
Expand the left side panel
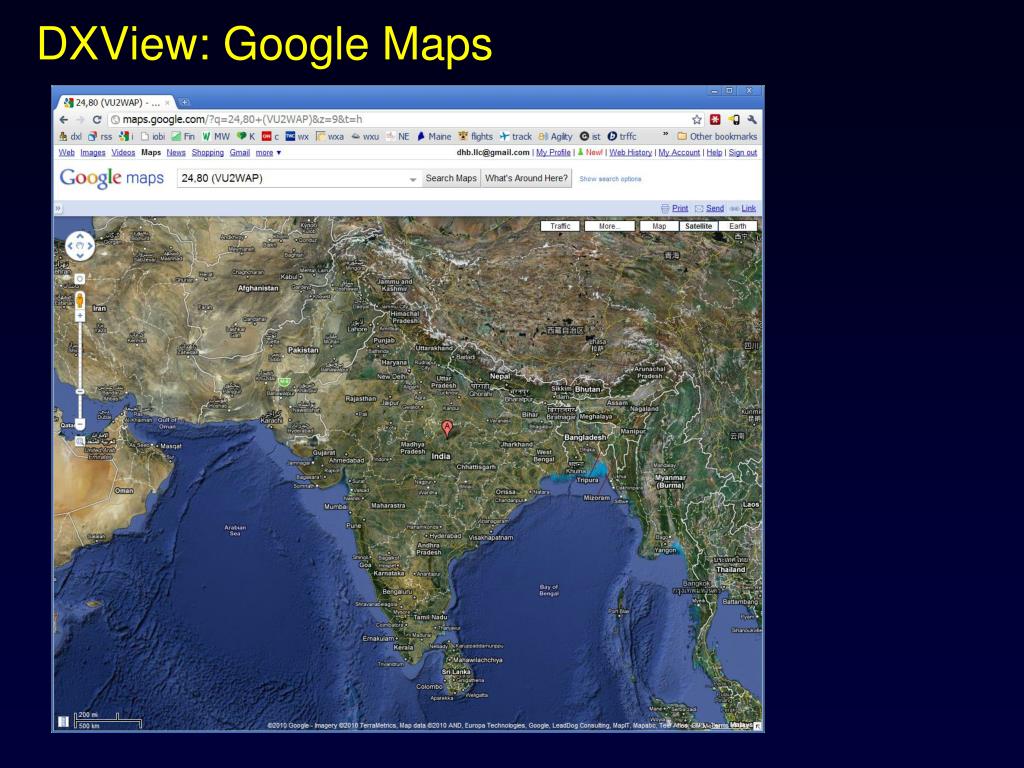tap(58, 208)
